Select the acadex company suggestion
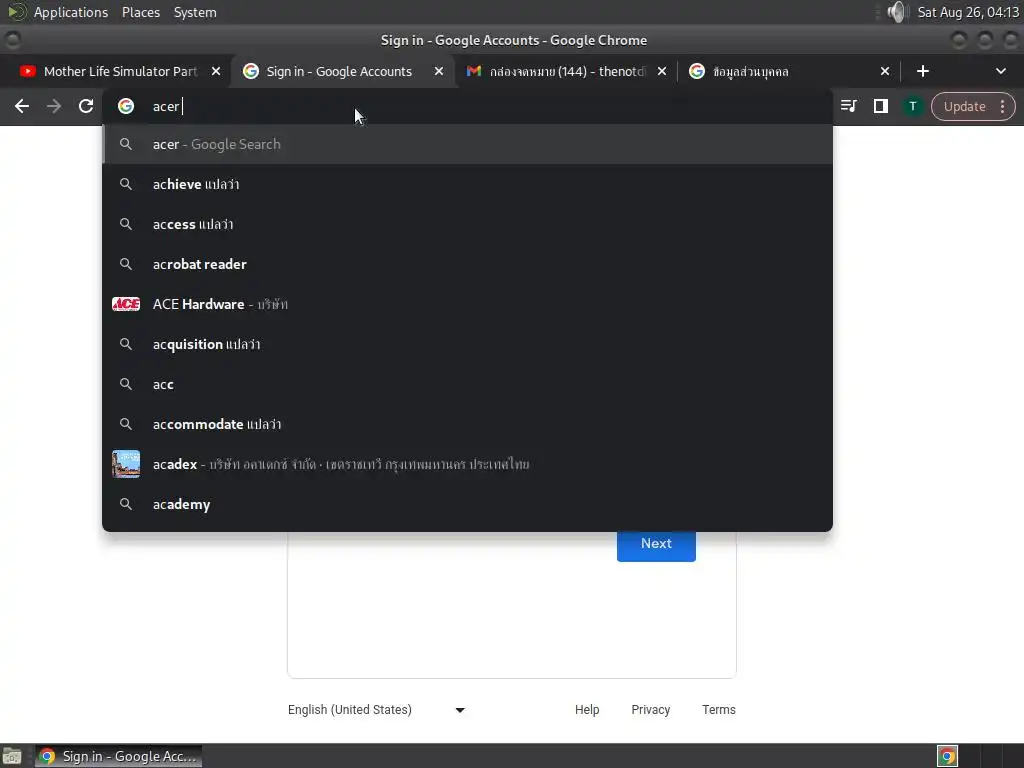Screen dimensions: 1024x768 468,464
